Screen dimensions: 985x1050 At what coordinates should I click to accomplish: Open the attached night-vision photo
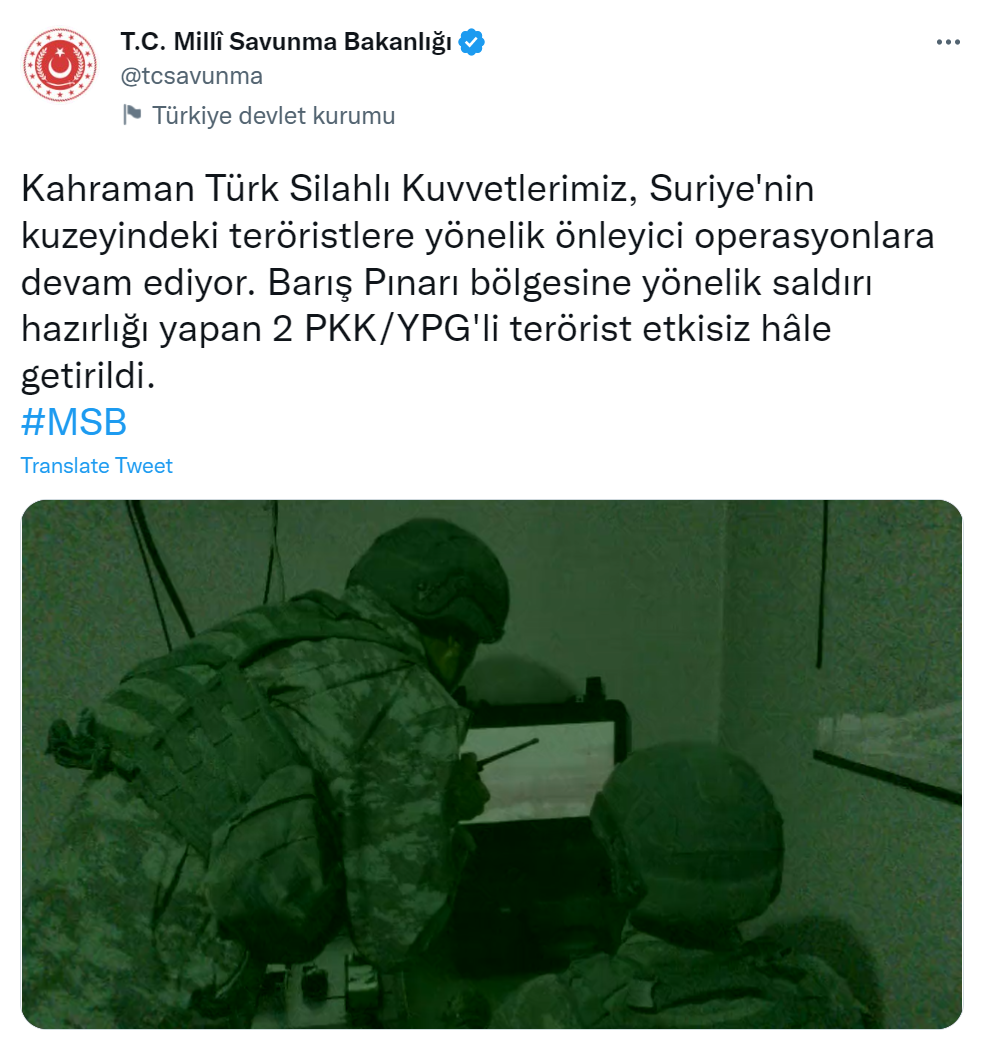point(492,764)
